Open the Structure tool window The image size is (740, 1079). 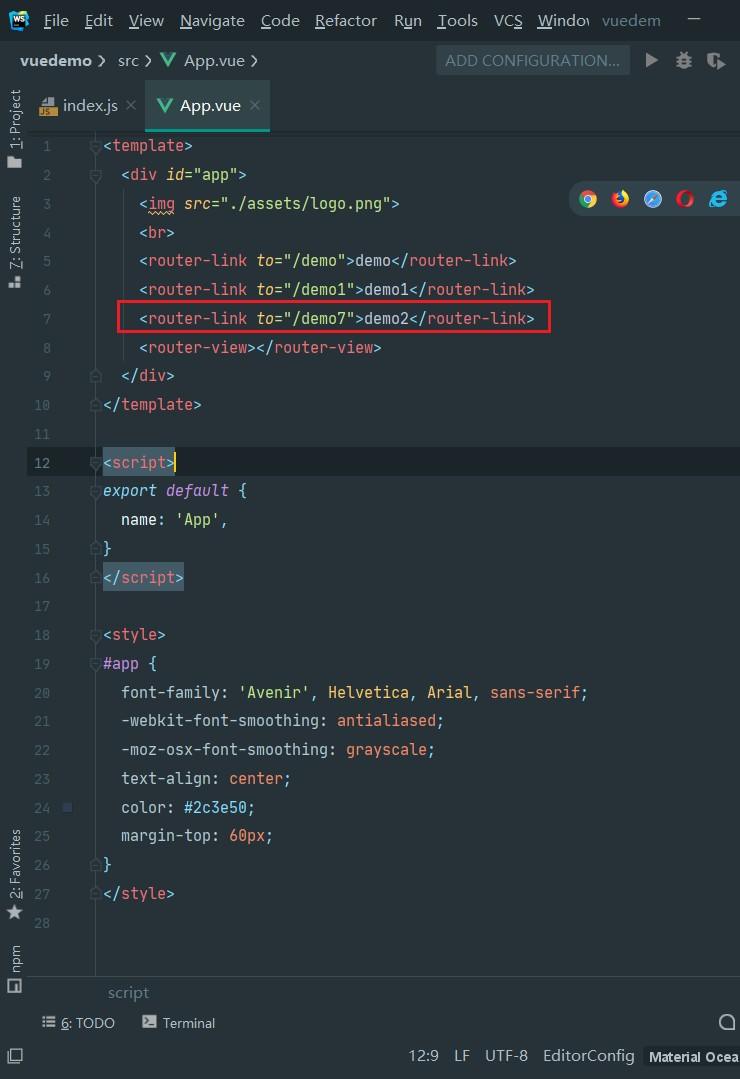pyautogui.click(x=14, y=242)
